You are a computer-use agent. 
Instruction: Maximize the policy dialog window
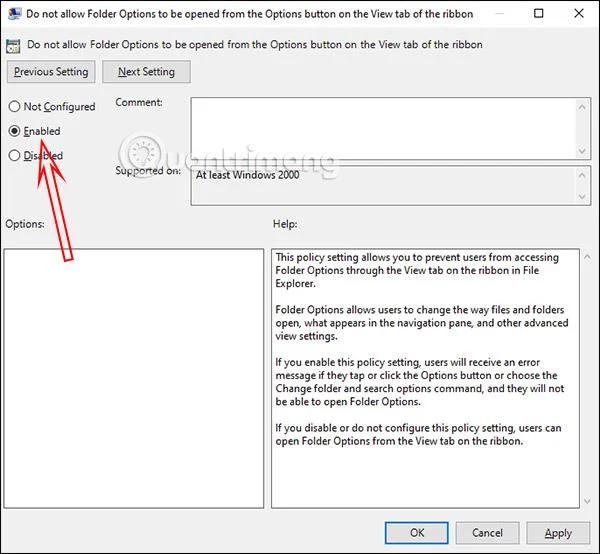click(538, 13)
